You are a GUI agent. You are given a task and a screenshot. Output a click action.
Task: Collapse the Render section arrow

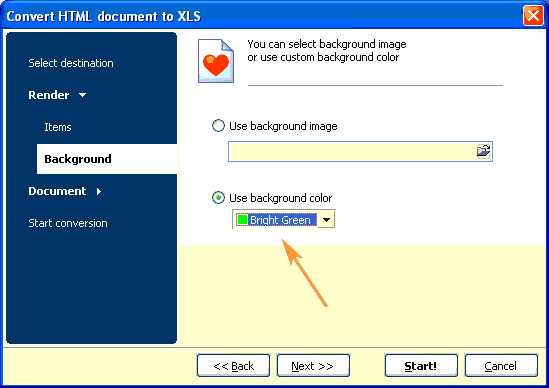[83, 95]
